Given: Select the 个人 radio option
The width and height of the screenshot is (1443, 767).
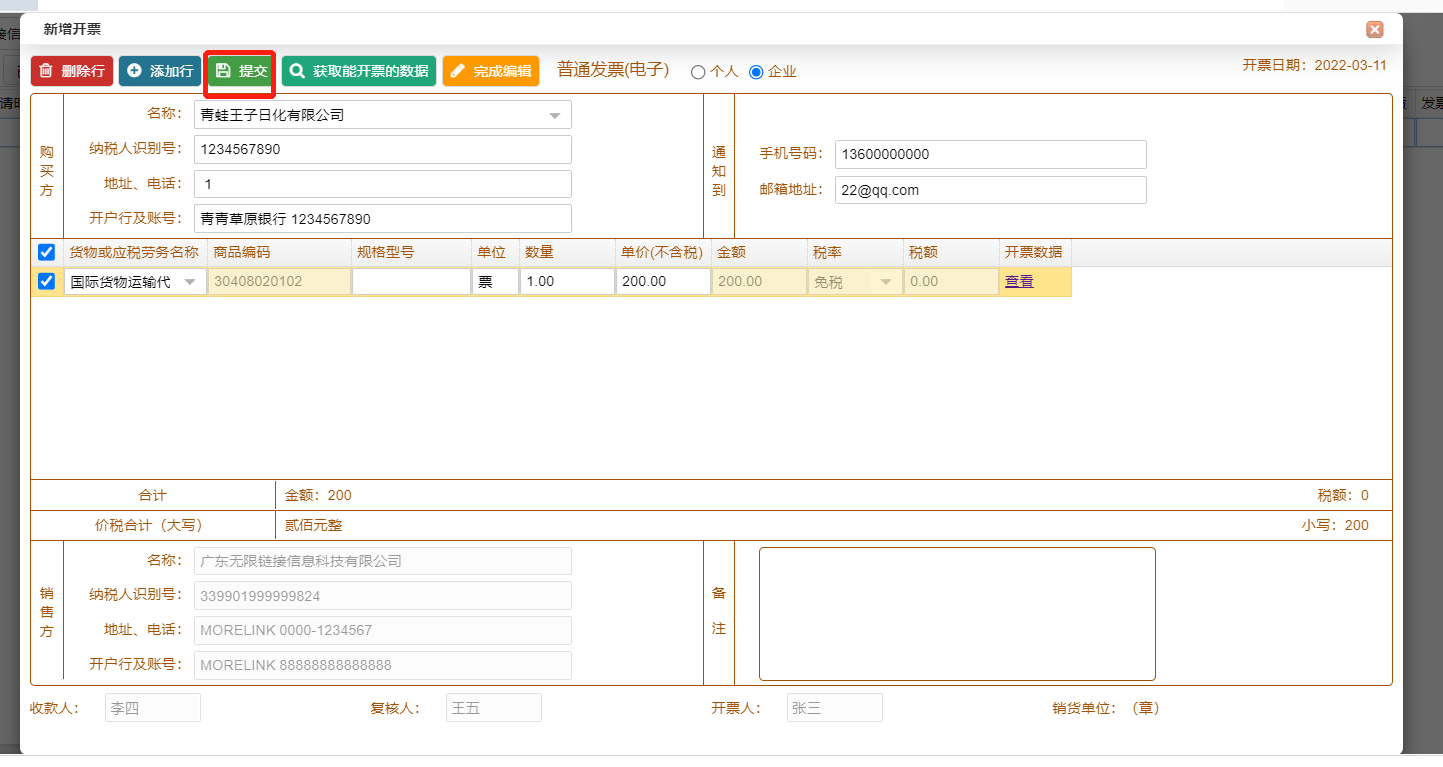Looking at the screenshot, I should click(698, 72).
